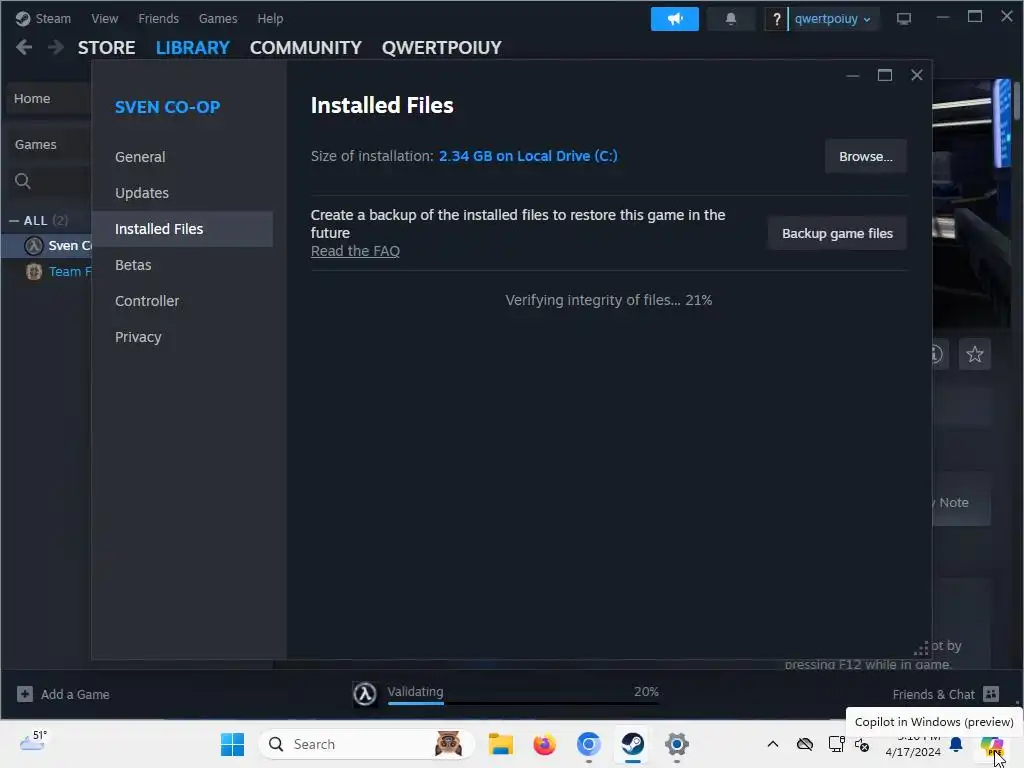Show hidden system tray icons chevron
Screen dimensions: 1024x768
[x=773, y=744]
